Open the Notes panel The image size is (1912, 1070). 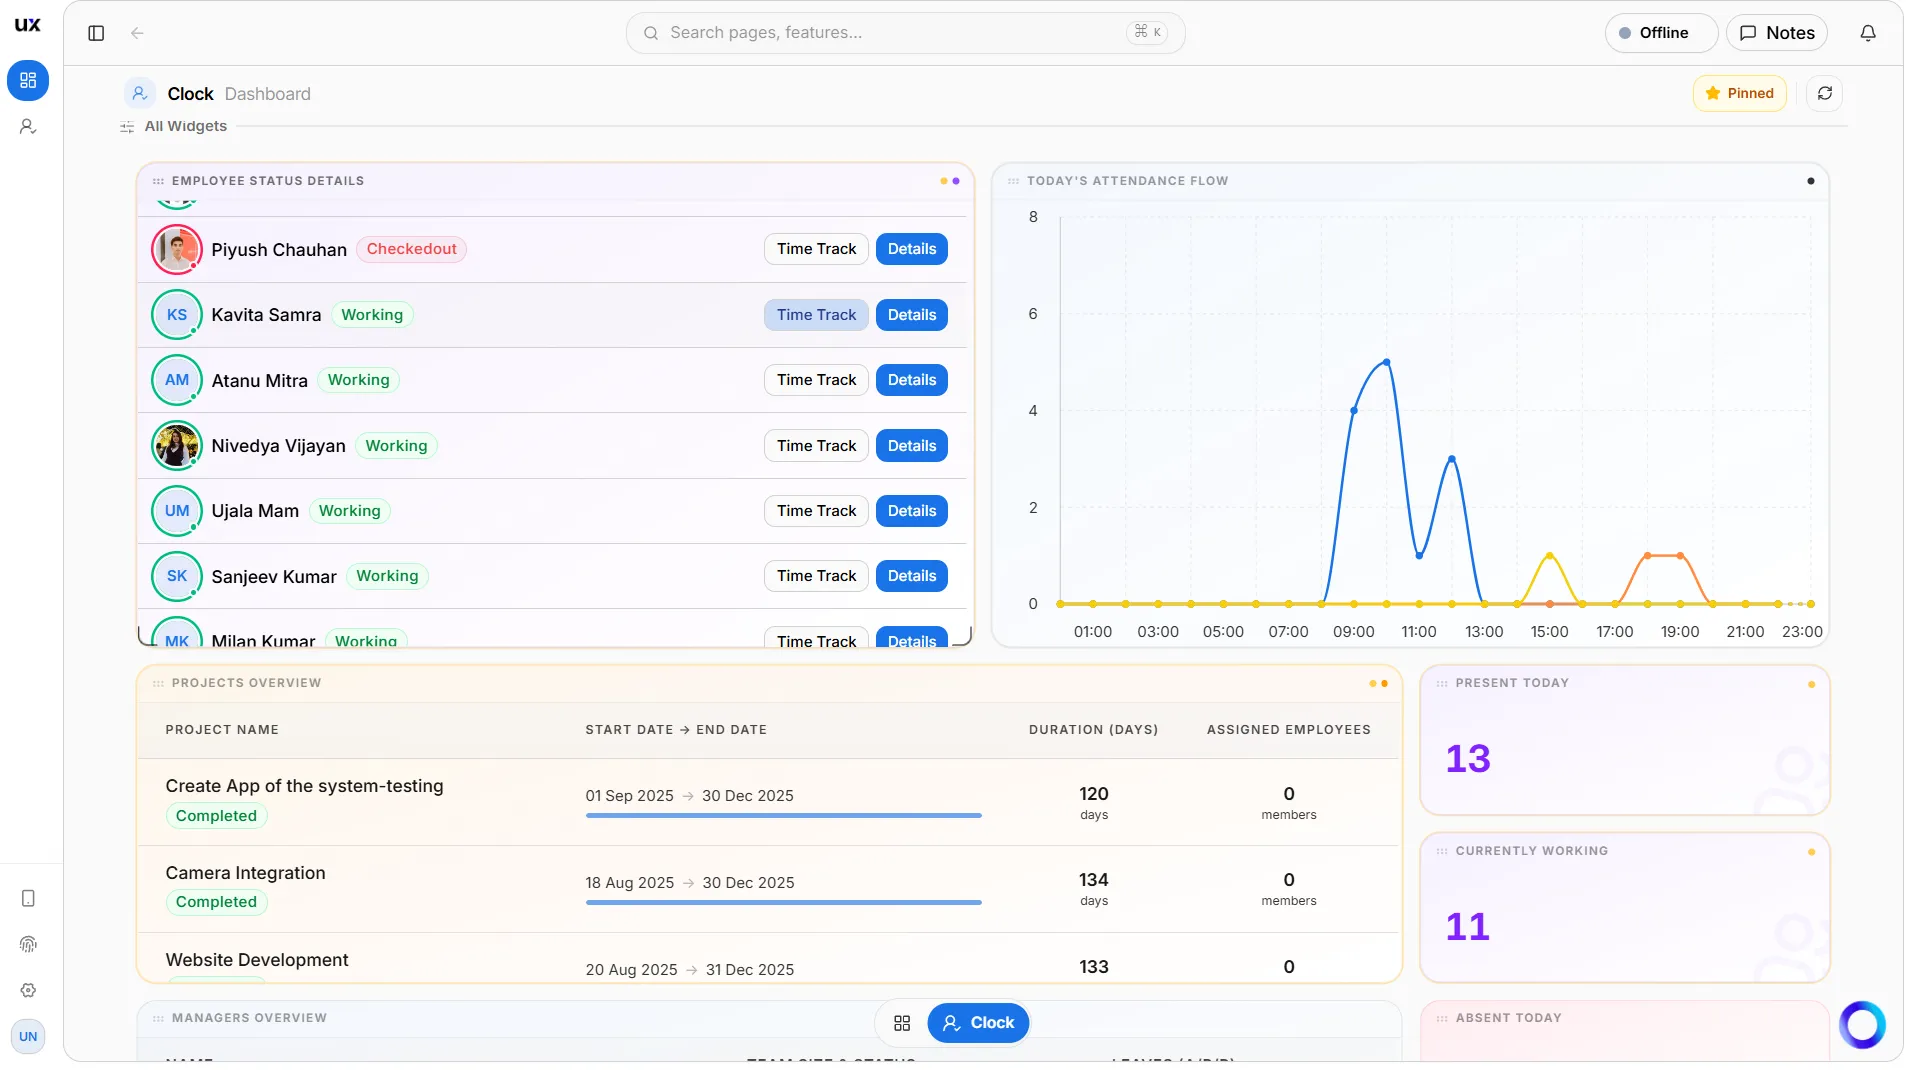[1776, 33]
